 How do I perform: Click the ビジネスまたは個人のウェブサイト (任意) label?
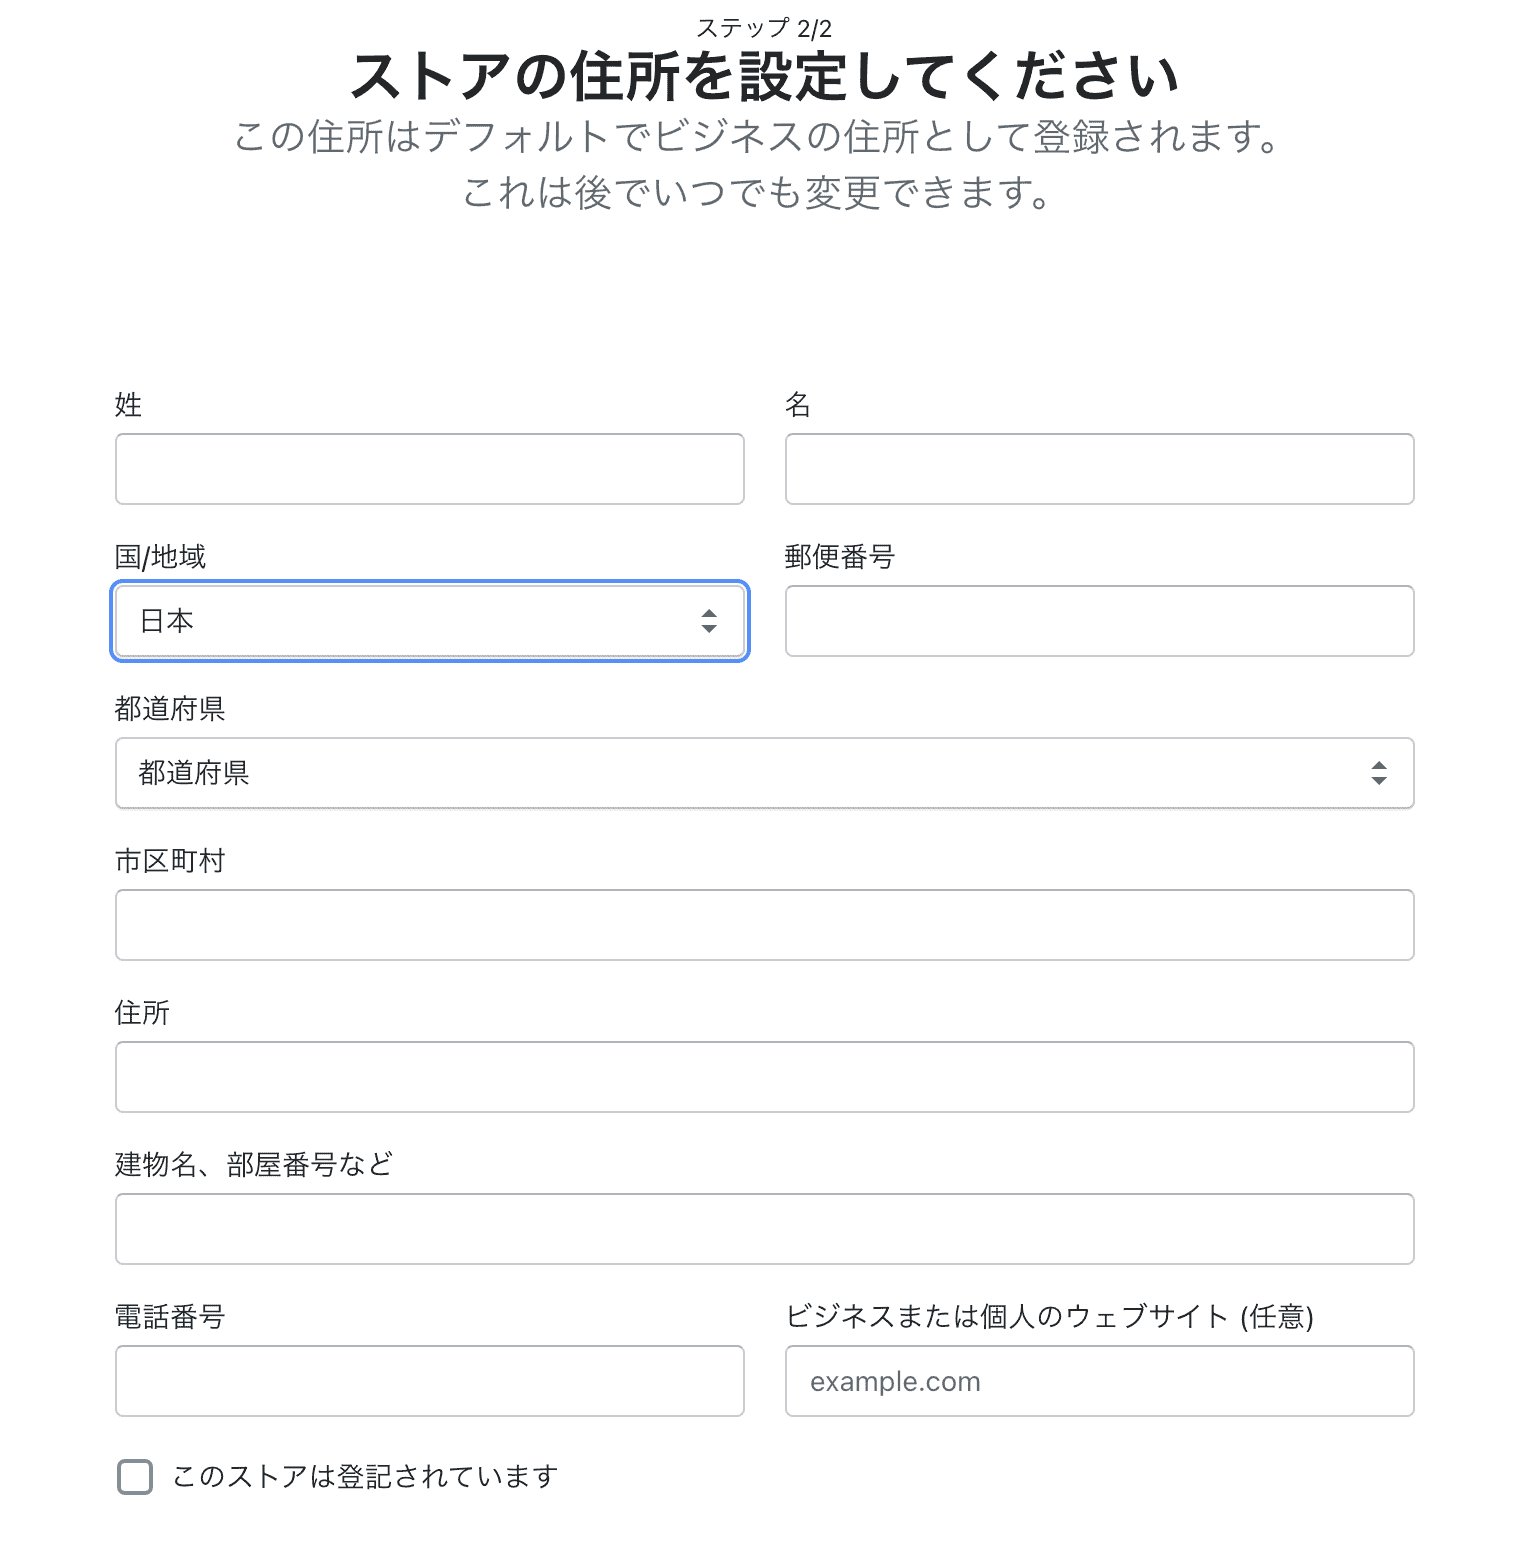pyautogui.click(x=1049, y=1317)
